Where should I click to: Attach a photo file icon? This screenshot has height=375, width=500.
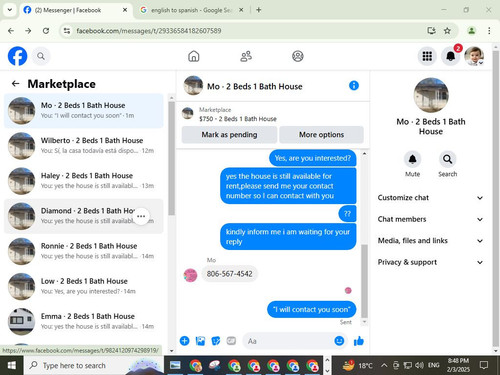(x=200, y=341)
